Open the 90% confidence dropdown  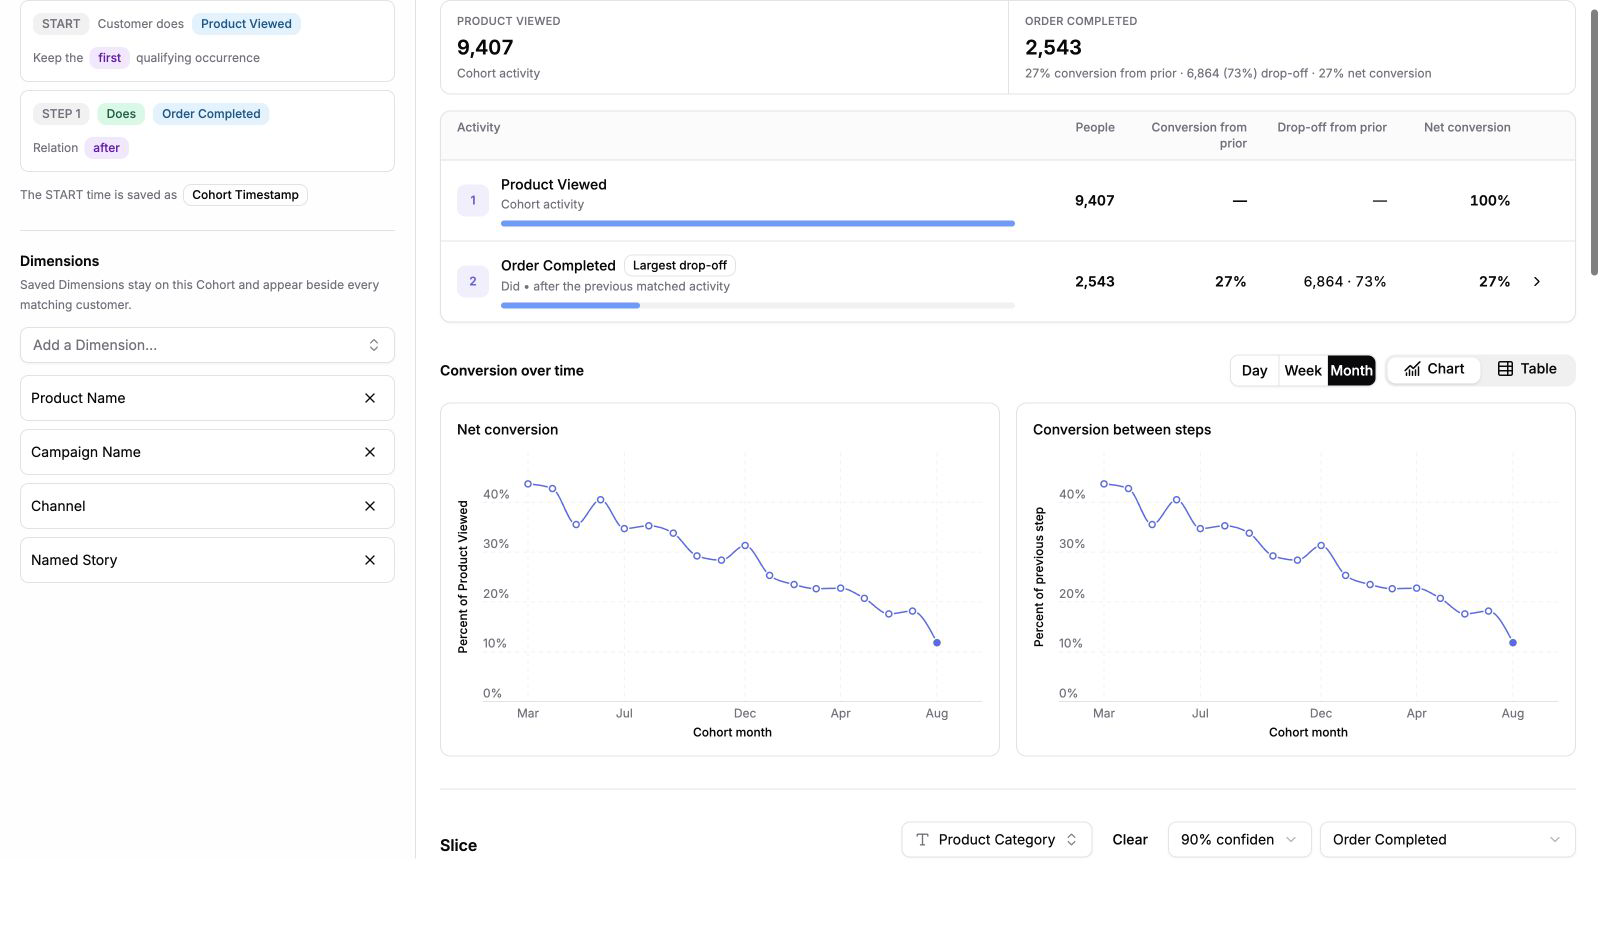click(x=1239, y=840)
